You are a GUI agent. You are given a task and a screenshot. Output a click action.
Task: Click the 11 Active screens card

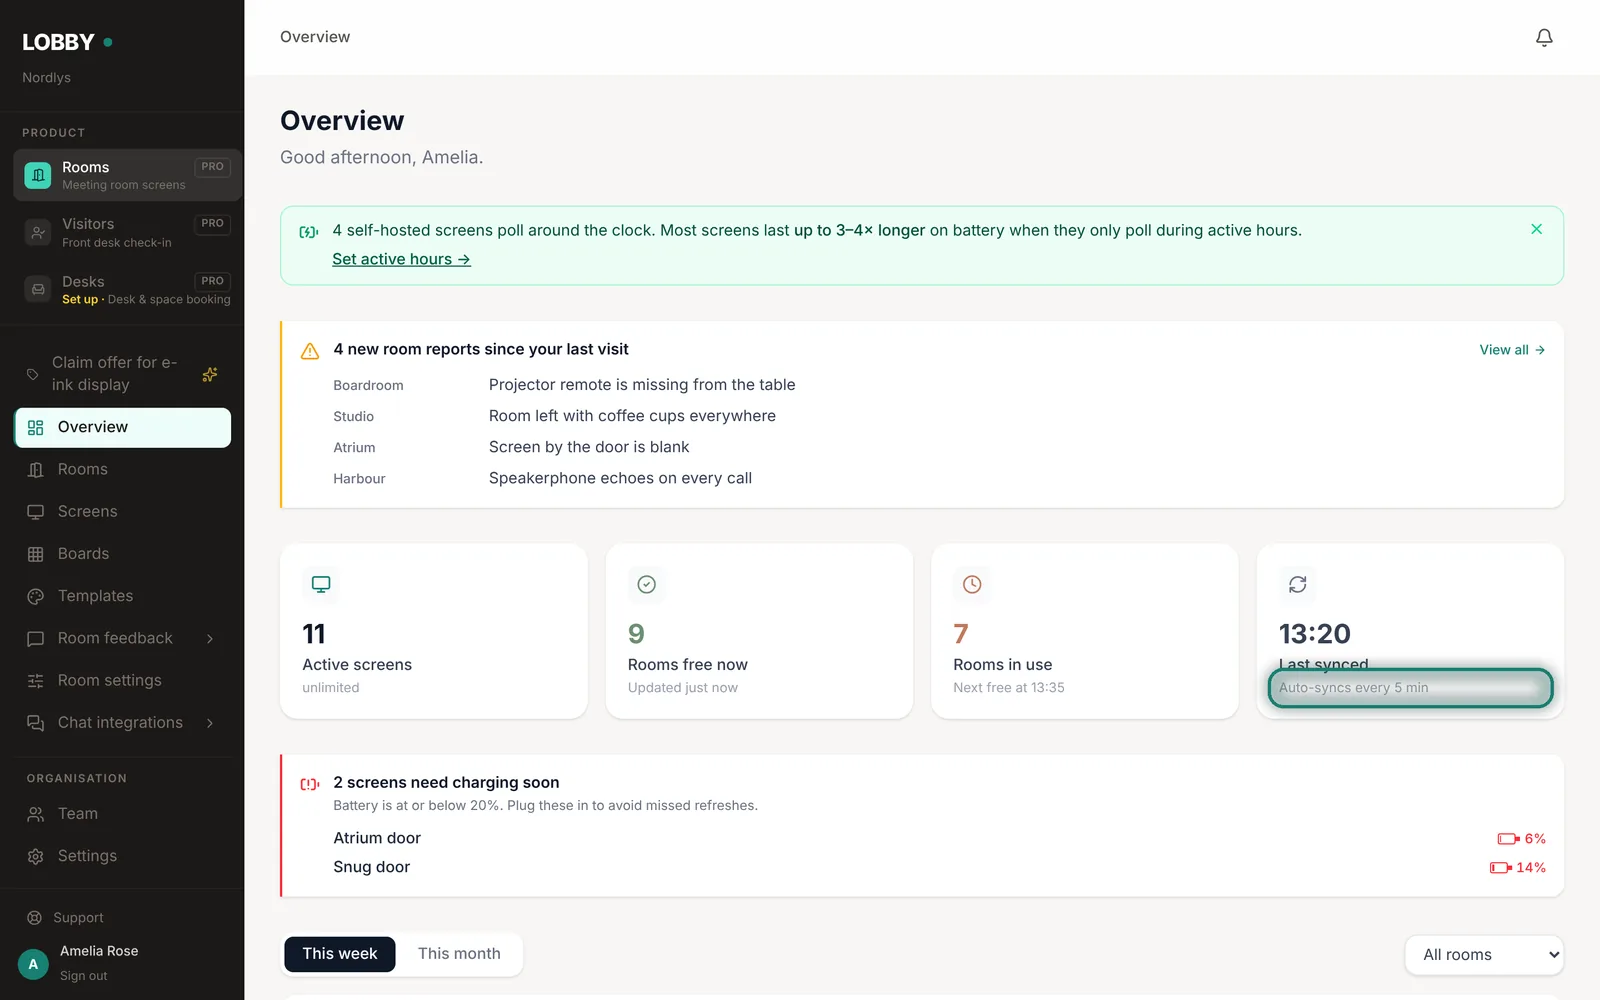click(434, 631)
